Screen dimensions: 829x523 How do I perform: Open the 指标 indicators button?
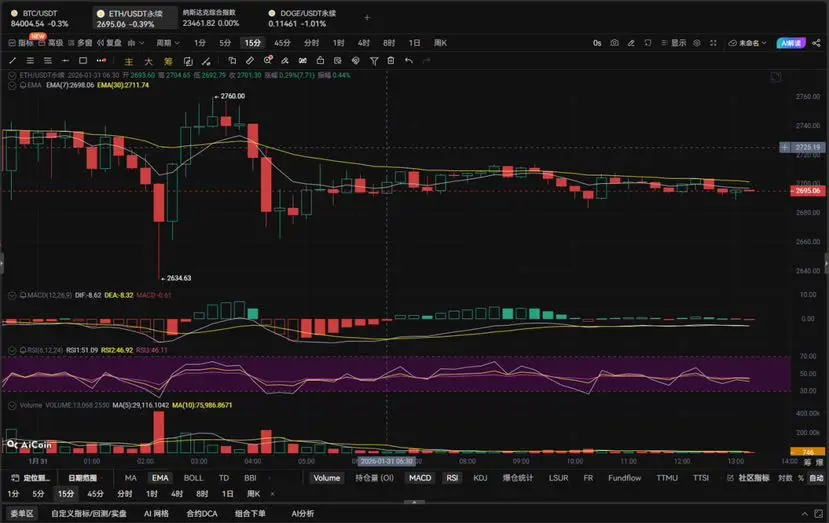(21, 43)
